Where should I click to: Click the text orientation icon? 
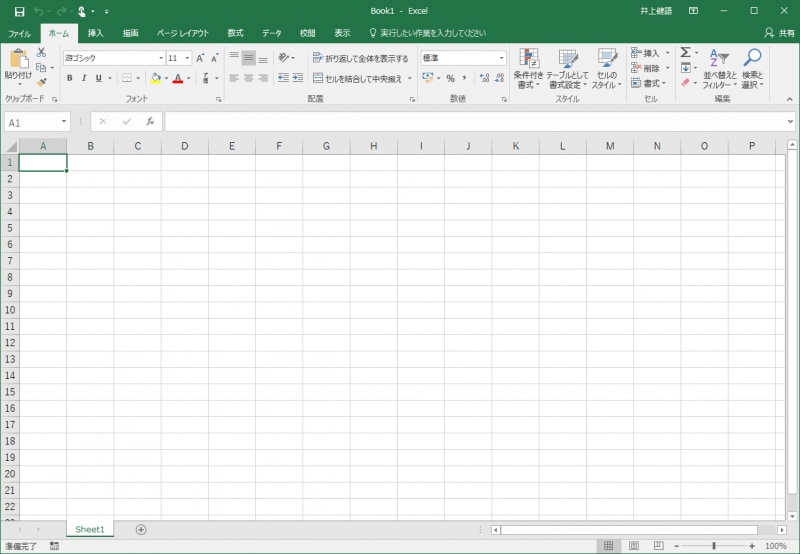tap(284, 58)
